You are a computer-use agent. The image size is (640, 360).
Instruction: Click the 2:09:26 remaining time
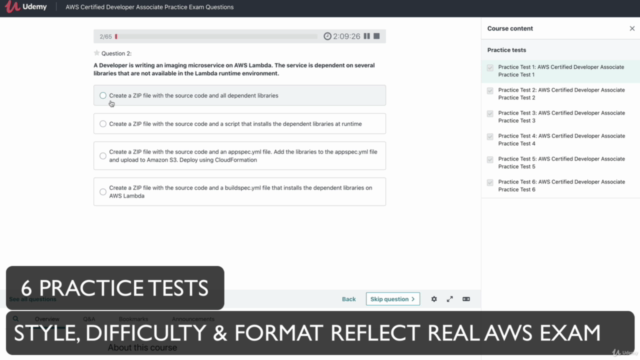[347, 36]
